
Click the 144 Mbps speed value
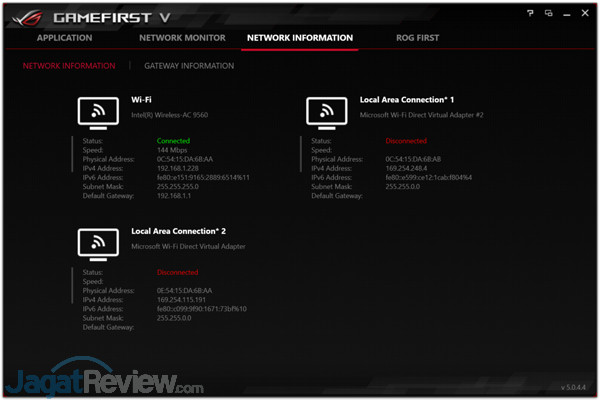tap(172, 150)
